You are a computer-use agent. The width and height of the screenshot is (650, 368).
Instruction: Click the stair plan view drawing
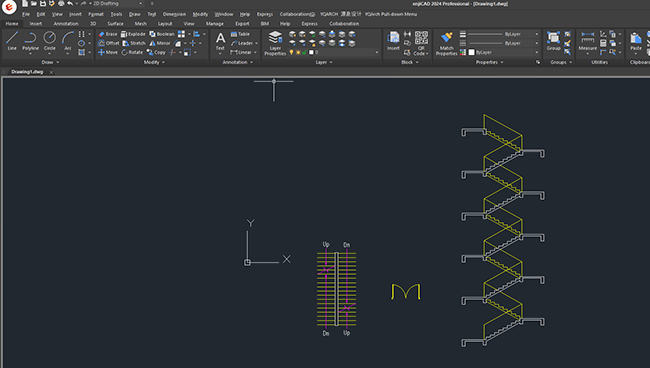pyautogui.click(x=336, y=289)
